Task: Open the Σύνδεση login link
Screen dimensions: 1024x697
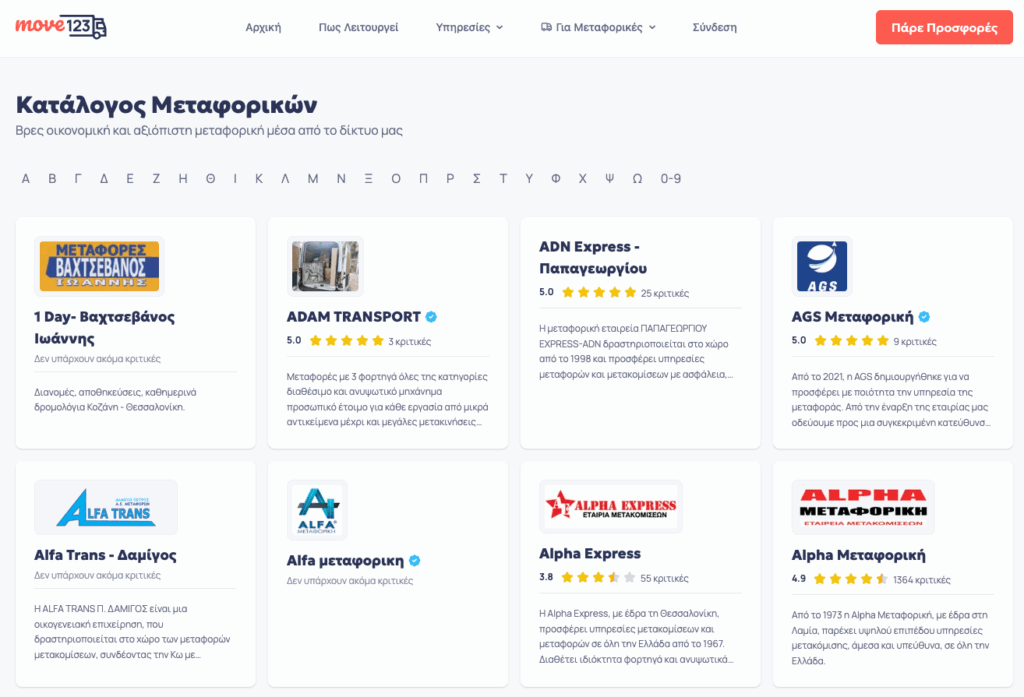Action: click(714, 27)
